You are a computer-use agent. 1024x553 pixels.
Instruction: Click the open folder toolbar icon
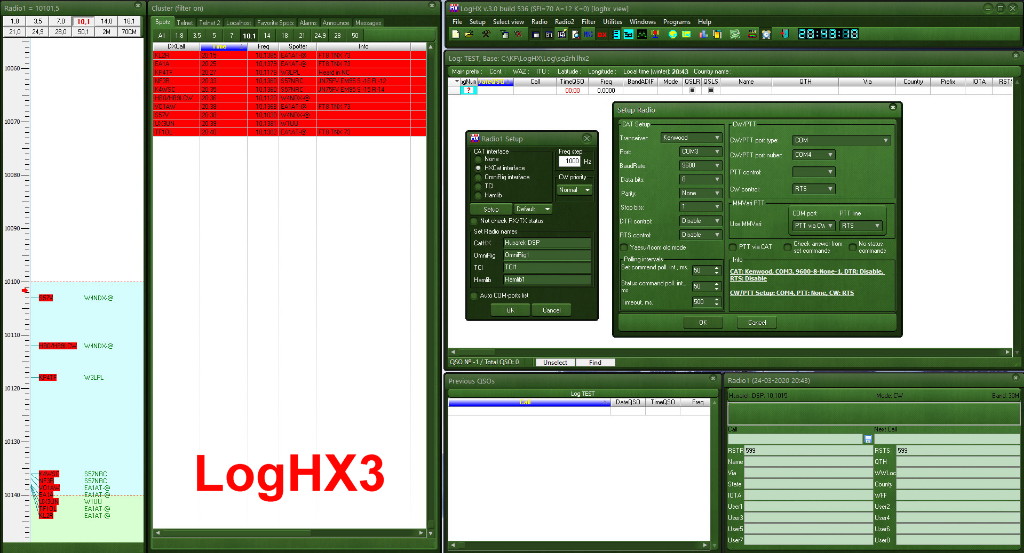[x=470, y=34]
